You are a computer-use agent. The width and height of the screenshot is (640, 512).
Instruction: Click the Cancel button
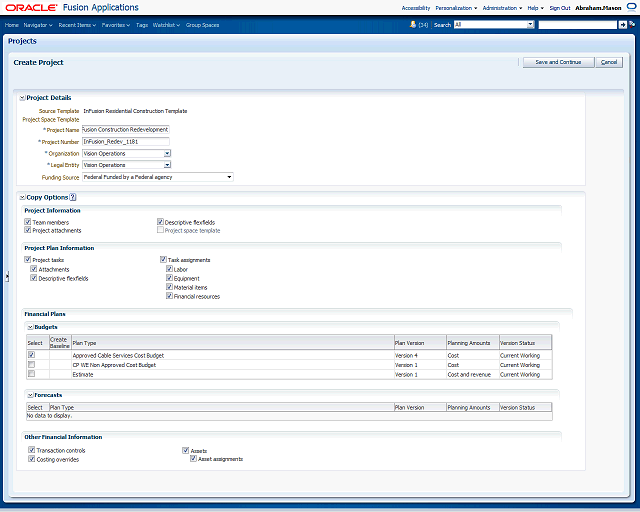[609, 62]
